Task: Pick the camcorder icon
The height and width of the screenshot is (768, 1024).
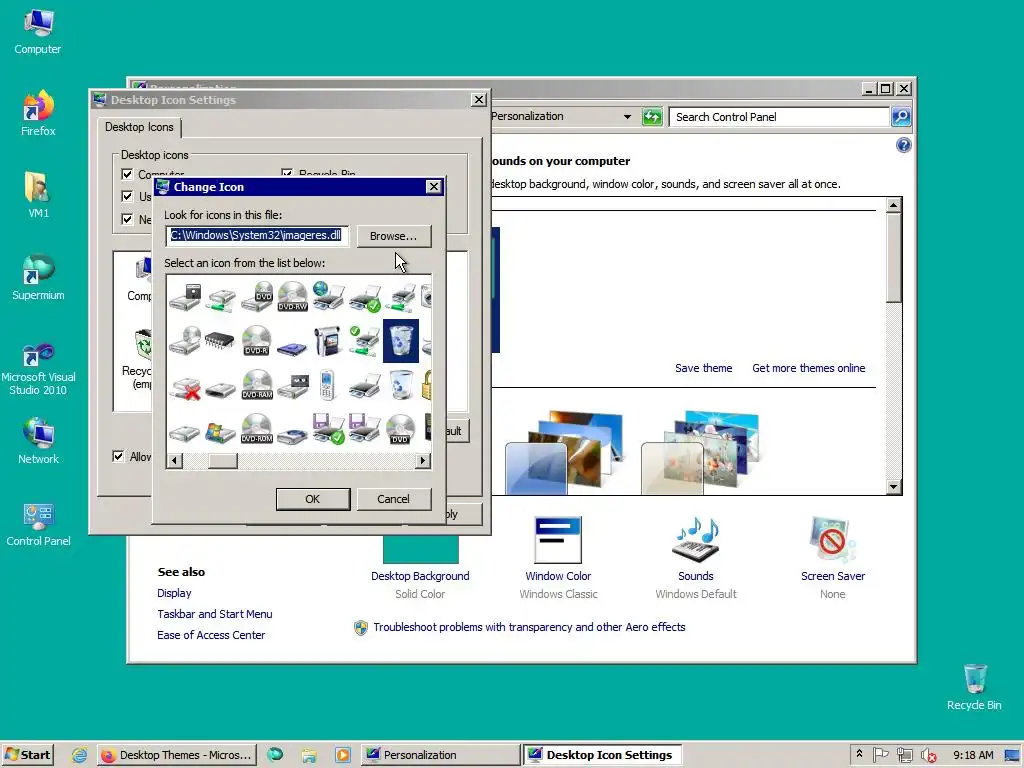Action: [x=327, y=340]
